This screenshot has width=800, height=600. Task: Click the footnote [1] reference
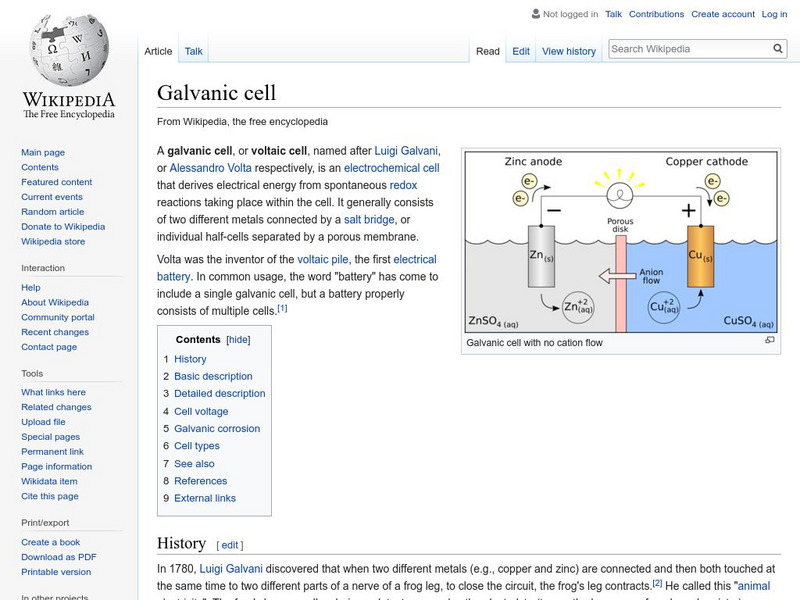click(x=282, y=308)
